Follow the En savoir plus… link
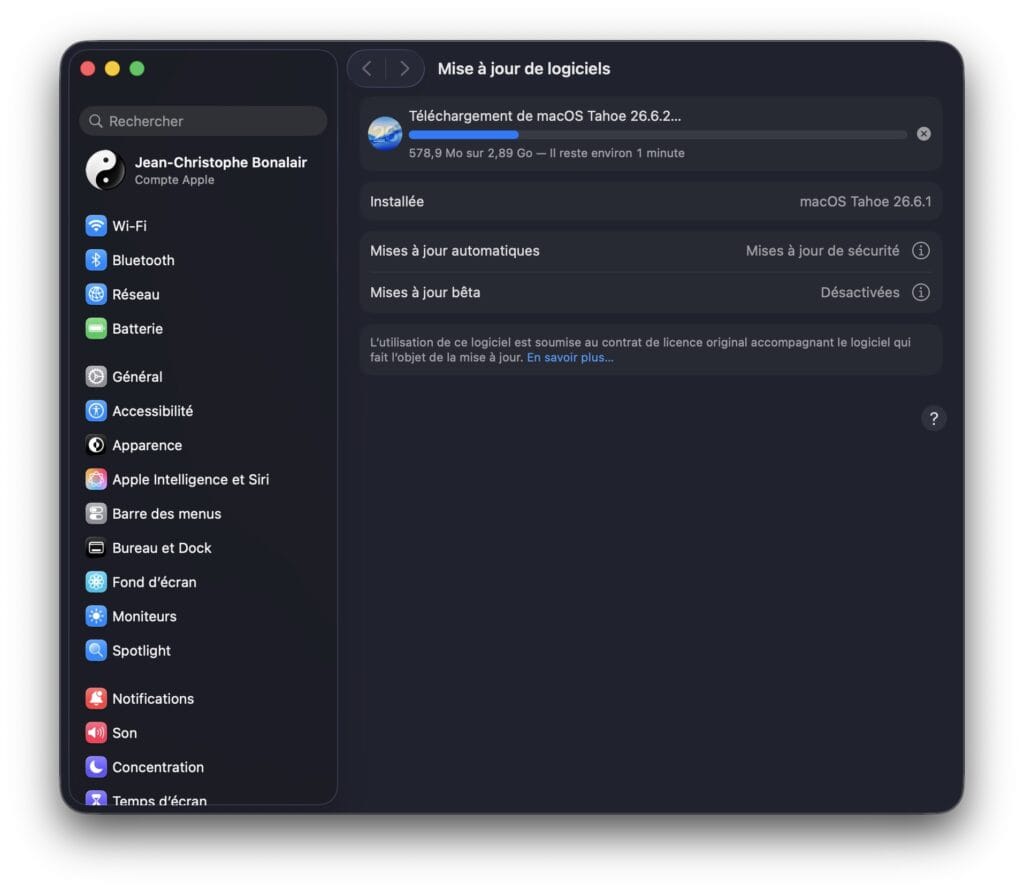Screen dimensions: 1024x893 click(x=570, y=357)
